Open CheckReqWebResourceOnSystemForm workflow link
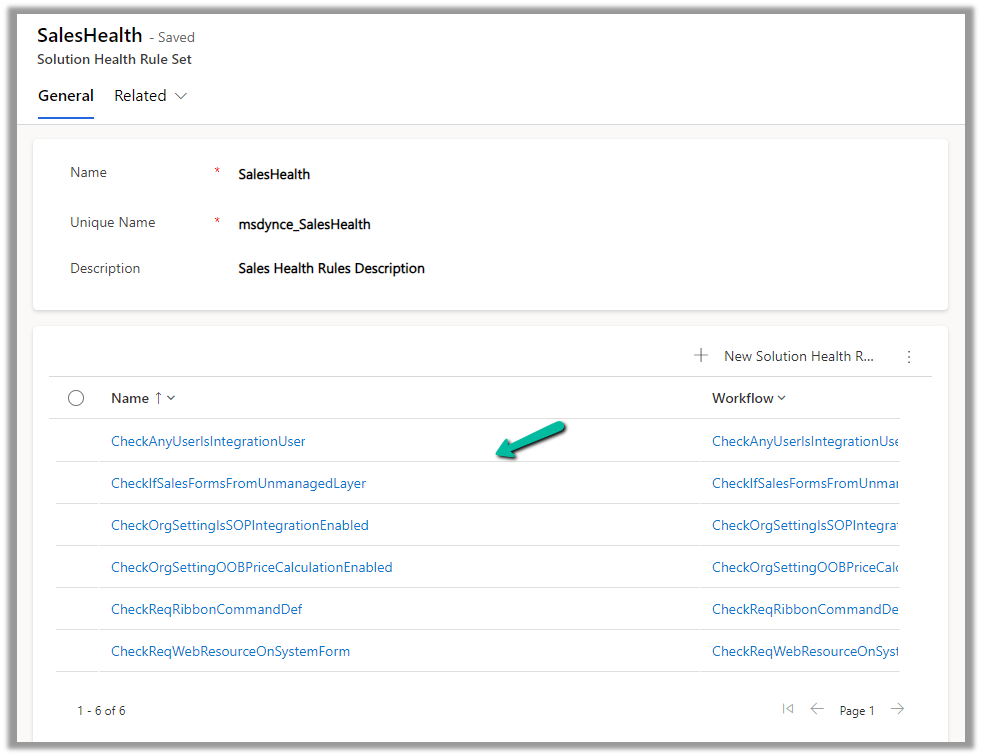The image size is (982, 756). (804, 651)
